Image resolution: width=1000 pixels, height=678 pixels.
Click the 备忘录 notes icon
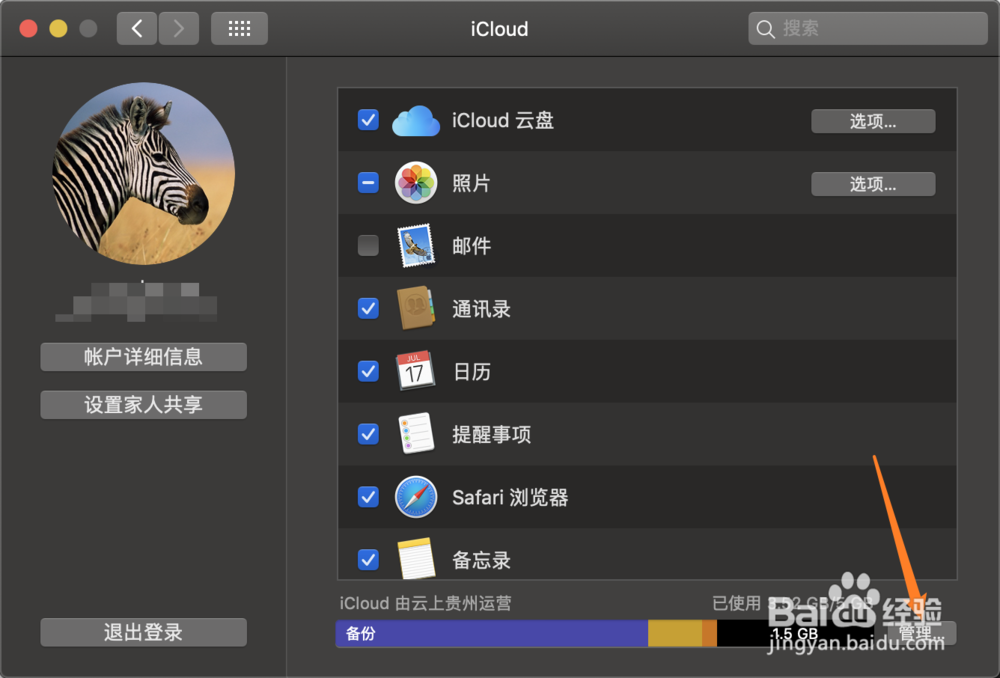[416, 560]
